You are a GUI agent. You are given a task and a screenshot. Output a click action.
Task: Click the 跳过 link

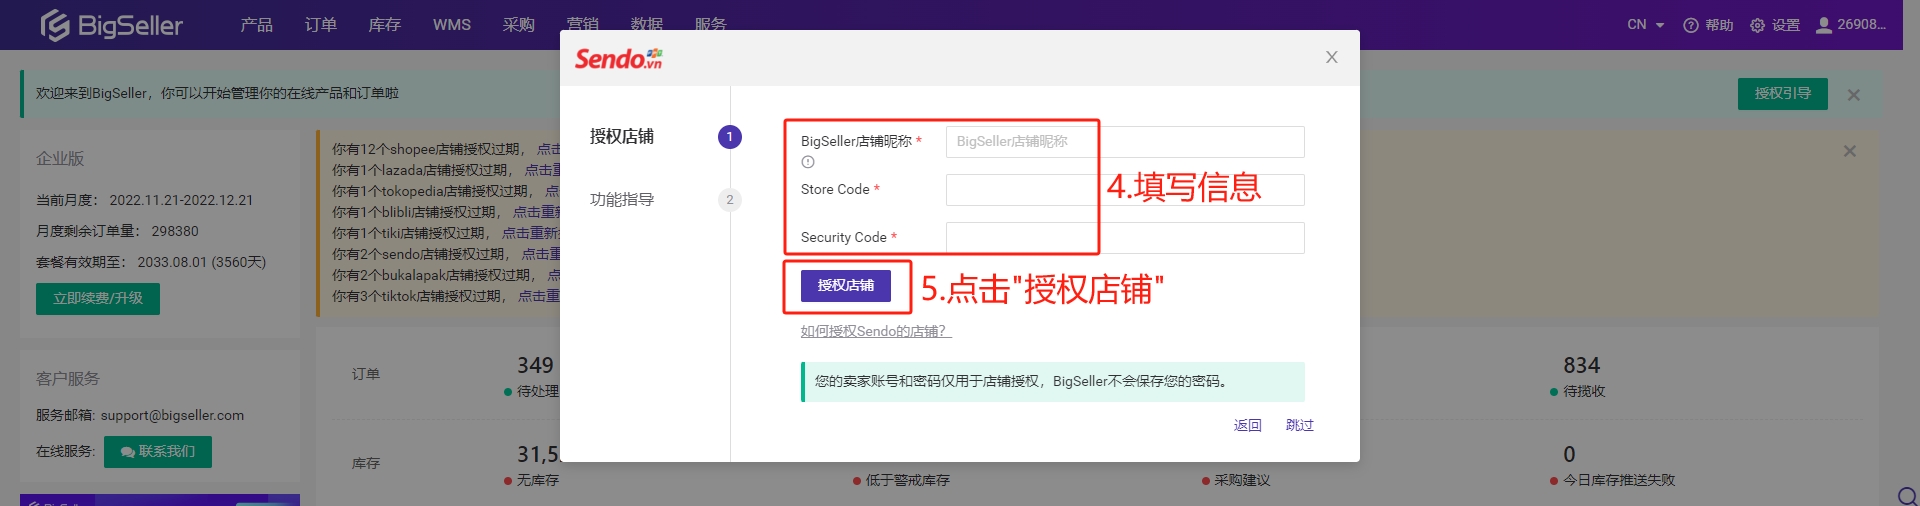coord(1299,425)
